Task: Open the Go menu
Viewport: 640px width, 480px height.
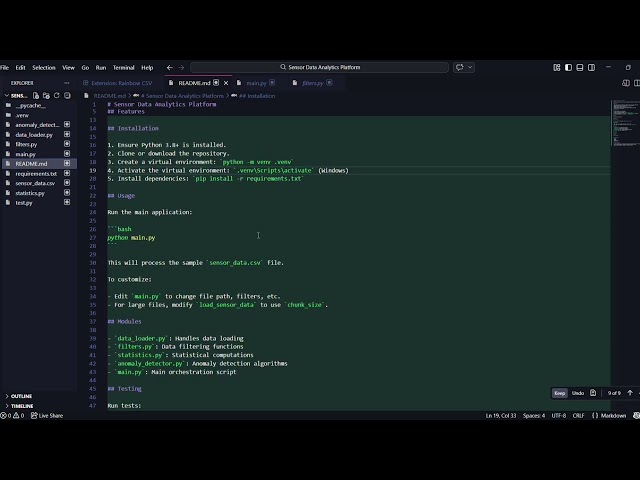Action: click(x=85, y=67)
